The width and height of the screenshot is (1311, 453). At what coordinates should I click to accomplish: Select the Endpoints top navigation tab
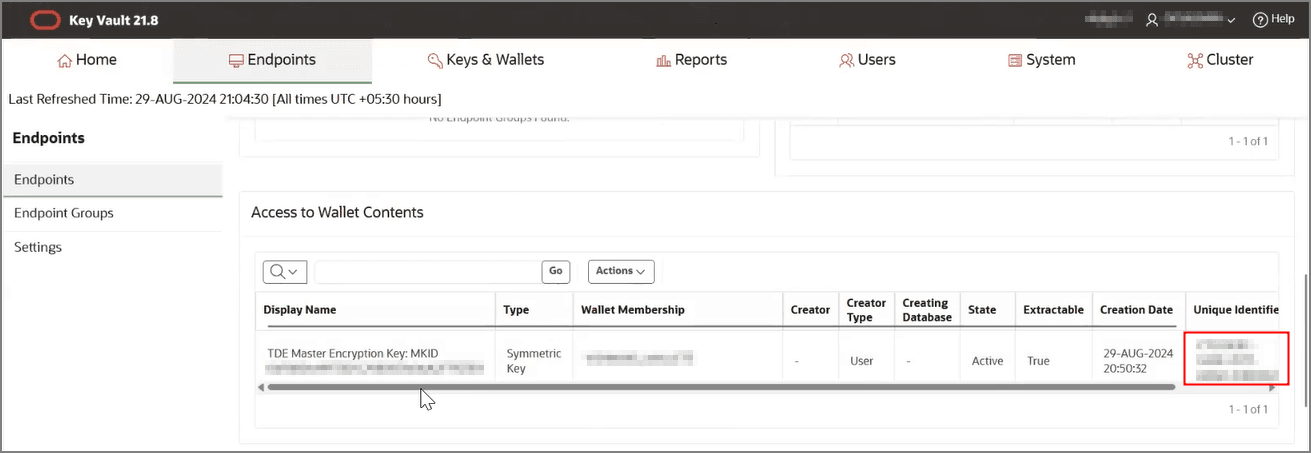pyautogui.click(x=272, y=60)
